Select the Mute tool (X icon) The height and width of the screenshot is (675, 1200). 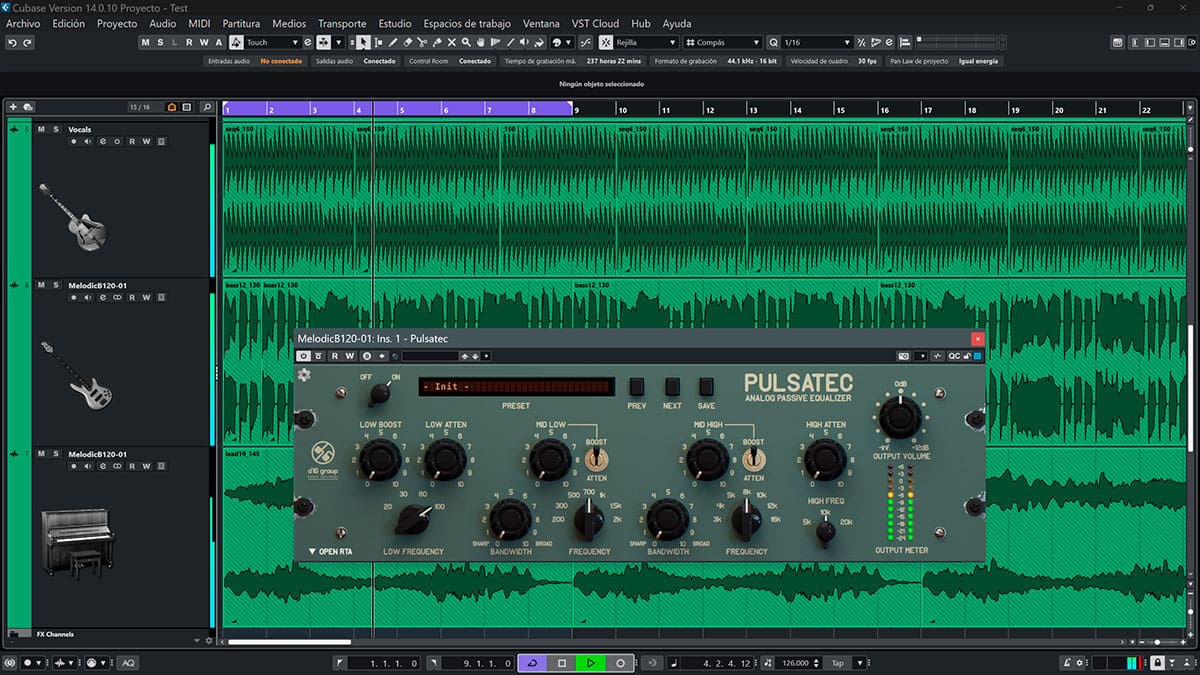(452, 43)
